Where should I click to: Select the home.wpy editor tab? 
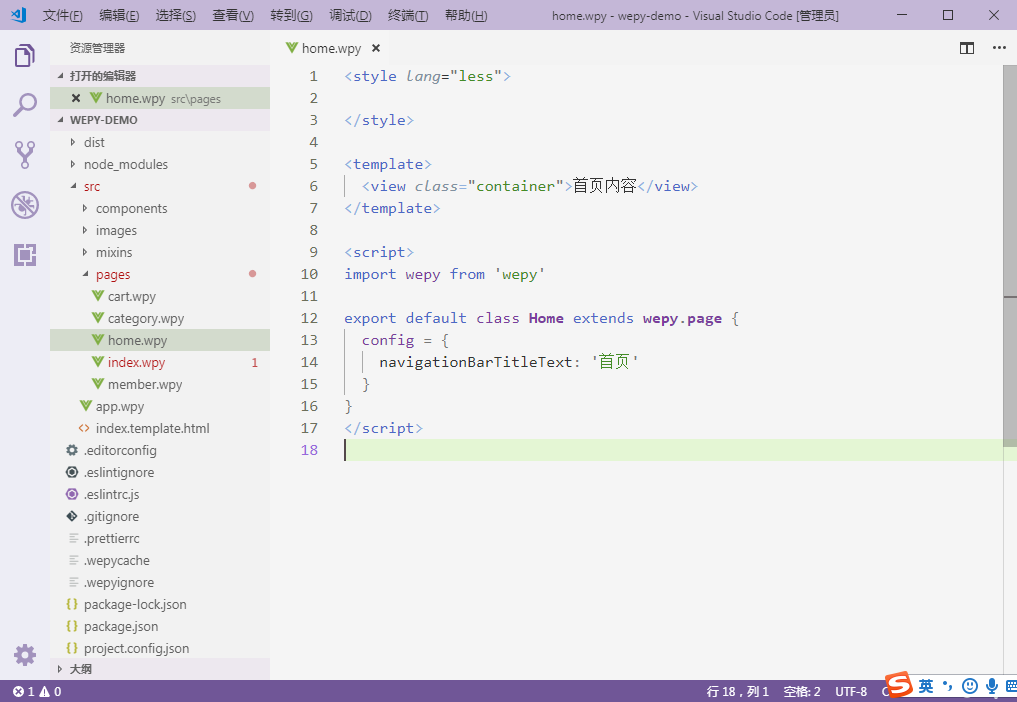[331, 48]
